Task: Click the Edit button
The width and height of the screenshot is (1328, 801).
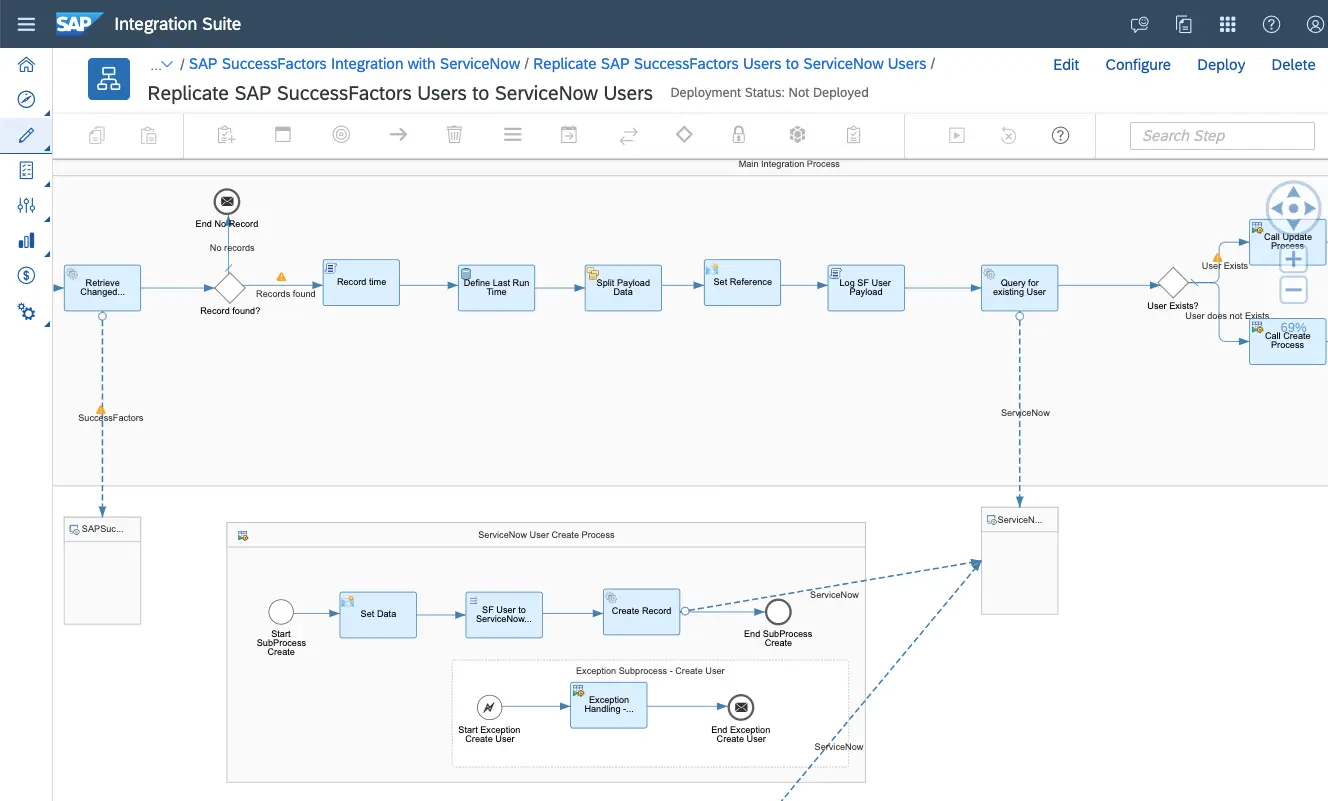Action: point(1066,64)
